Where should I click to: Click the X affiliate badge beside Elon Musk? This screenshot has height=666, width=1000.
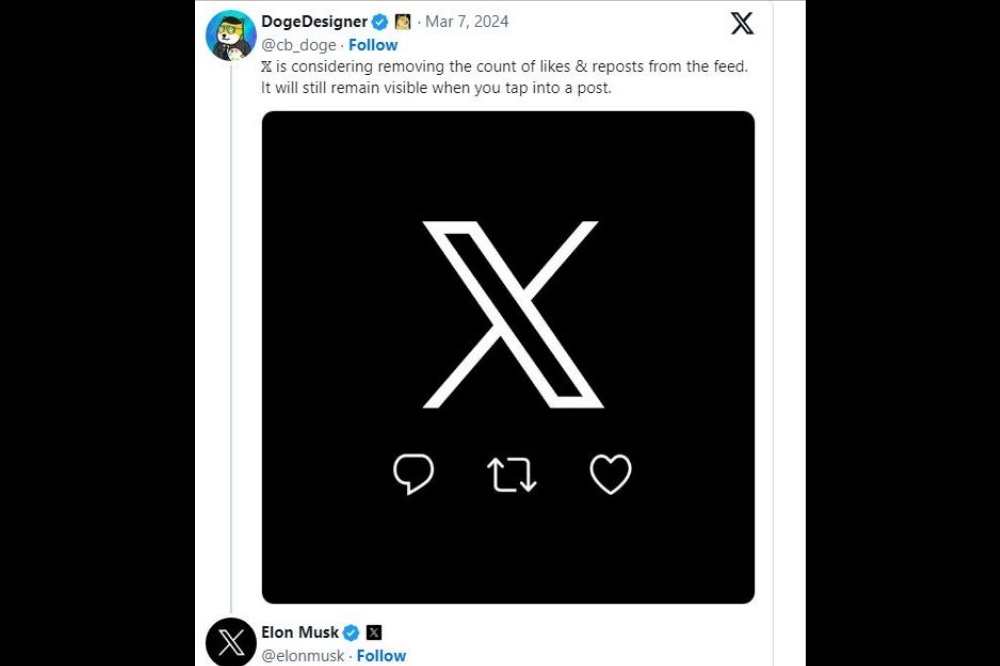click(x=374, y=632)
